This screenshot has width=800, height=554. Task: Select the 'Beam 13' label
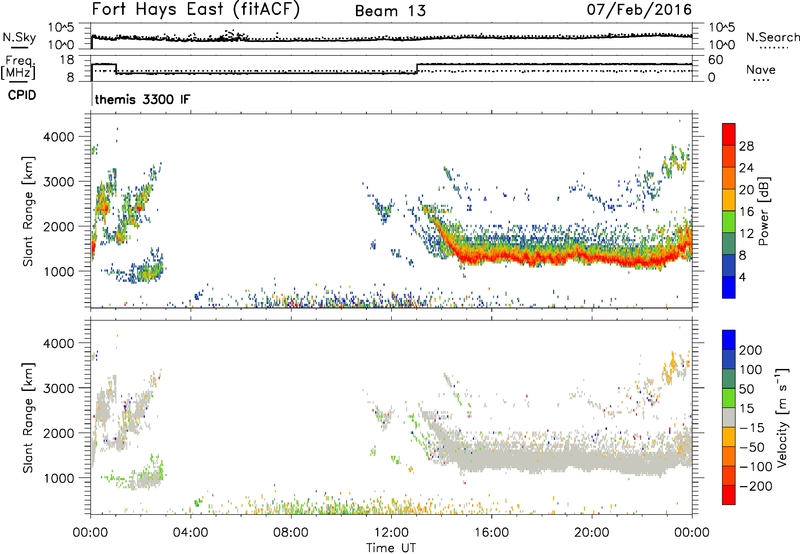pyautogui.click(x=390, y=11)
